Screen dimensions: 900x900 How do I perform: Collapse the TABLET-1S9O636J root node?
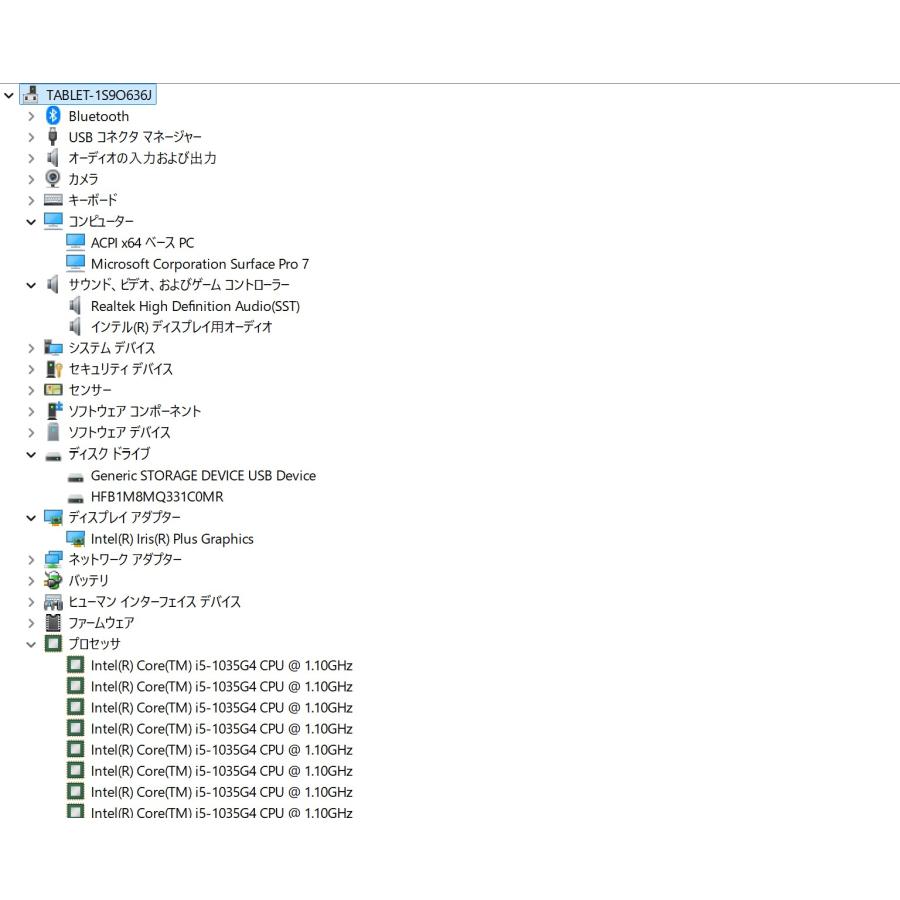coord(9,95)
